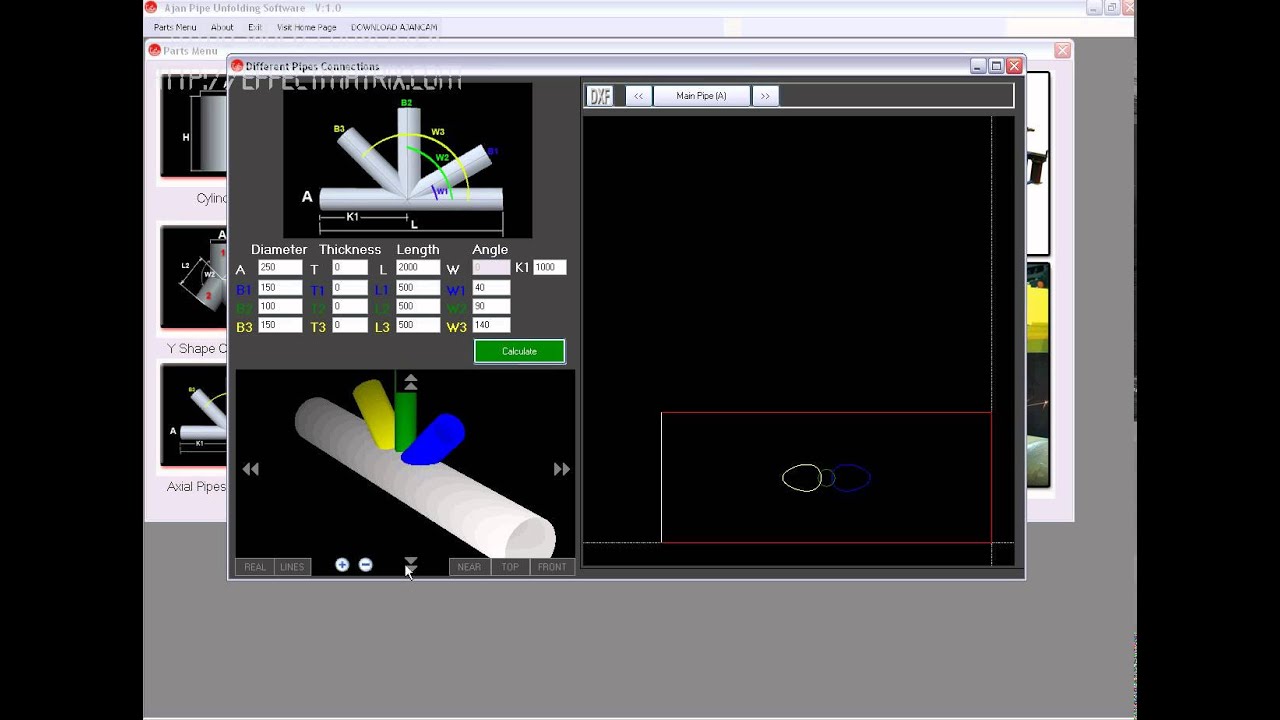This screenshot has width=1280, height=720.
Task: Go to previous pipe with << button
Action: pos(639,96)
